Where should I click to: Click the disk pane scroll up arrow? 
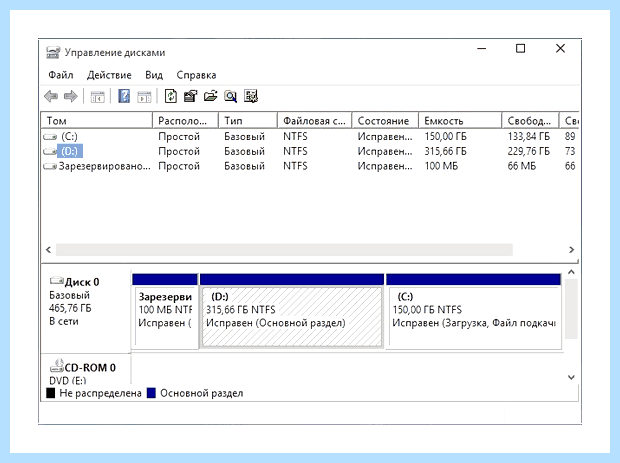tap(571, 272)
